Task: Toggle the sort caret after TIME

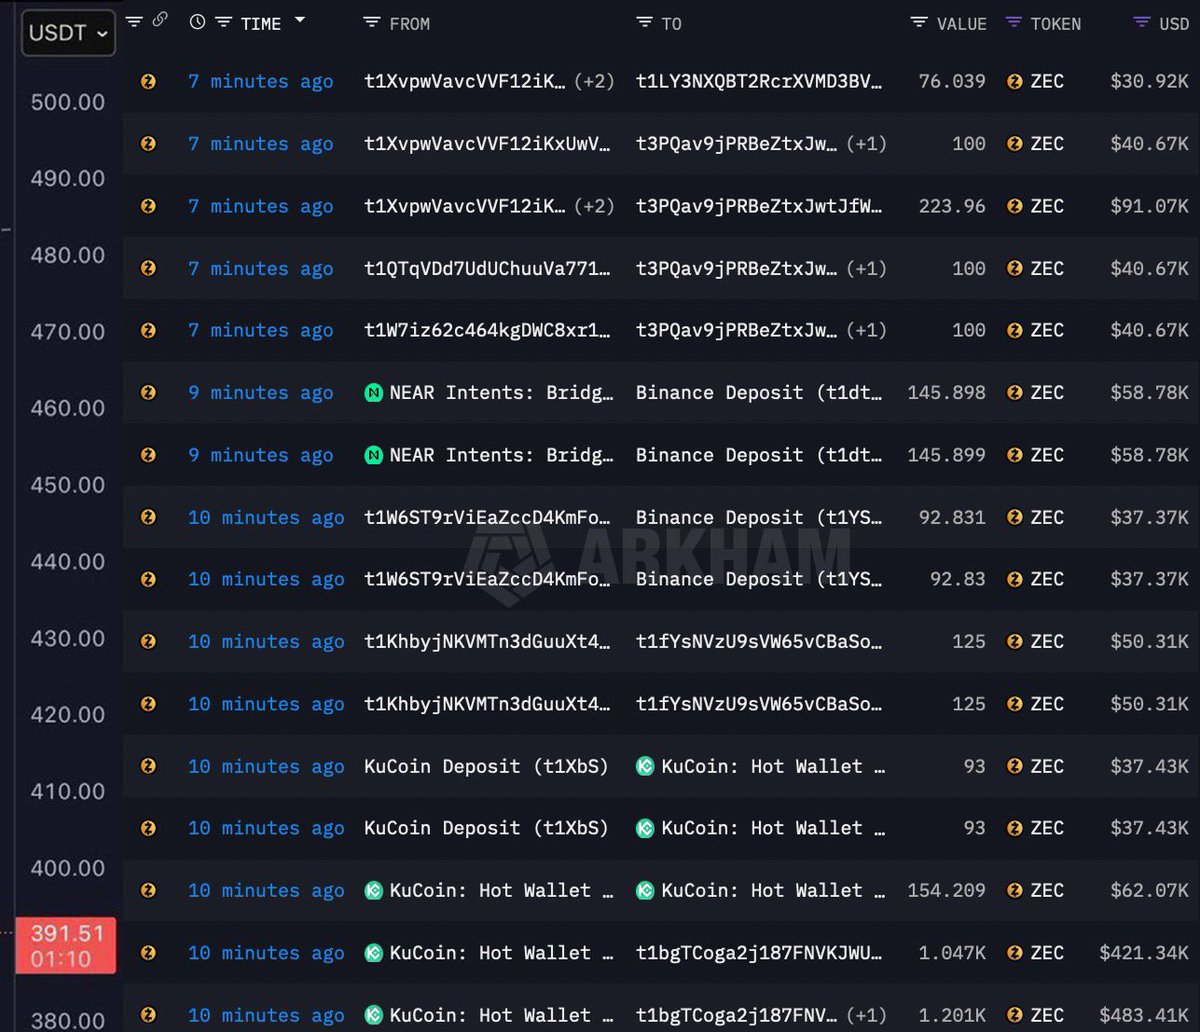Action: coord(299,21)
